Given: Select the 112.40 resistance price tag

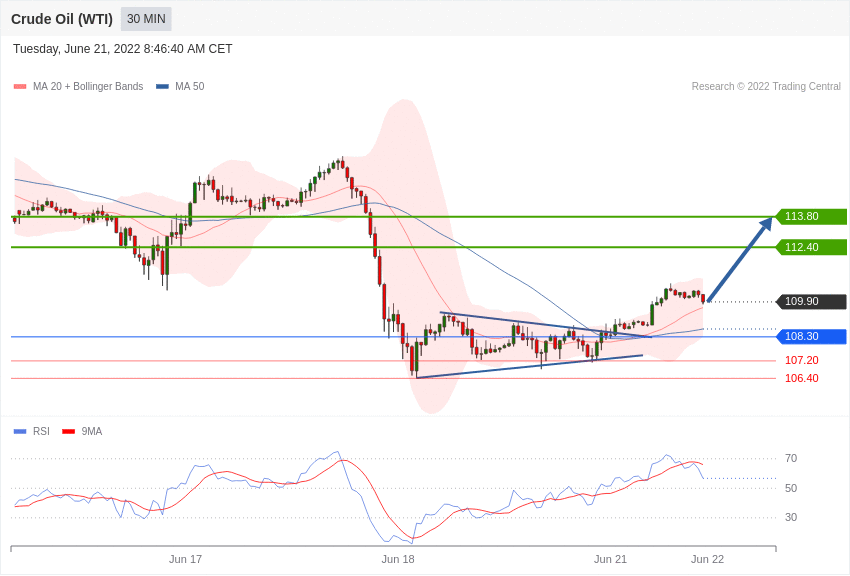Looking at the screenshot, I should 811,247.
